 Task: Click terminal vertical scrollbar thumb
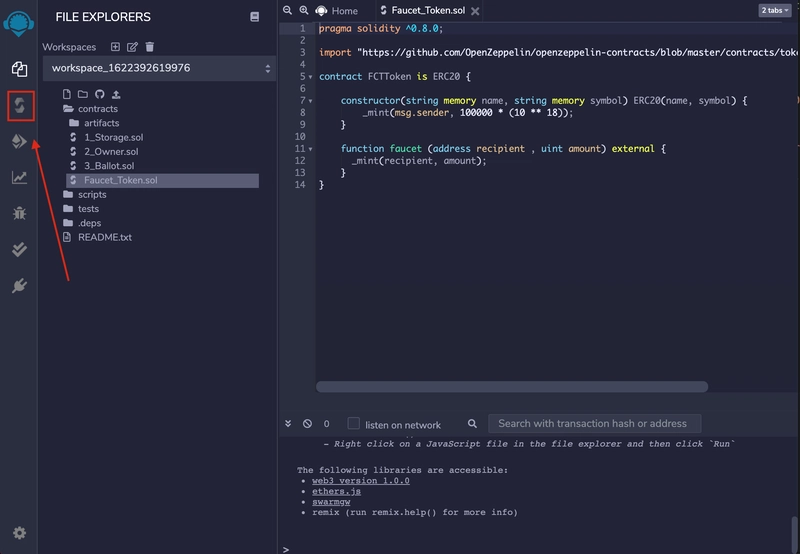pos(794,533)
